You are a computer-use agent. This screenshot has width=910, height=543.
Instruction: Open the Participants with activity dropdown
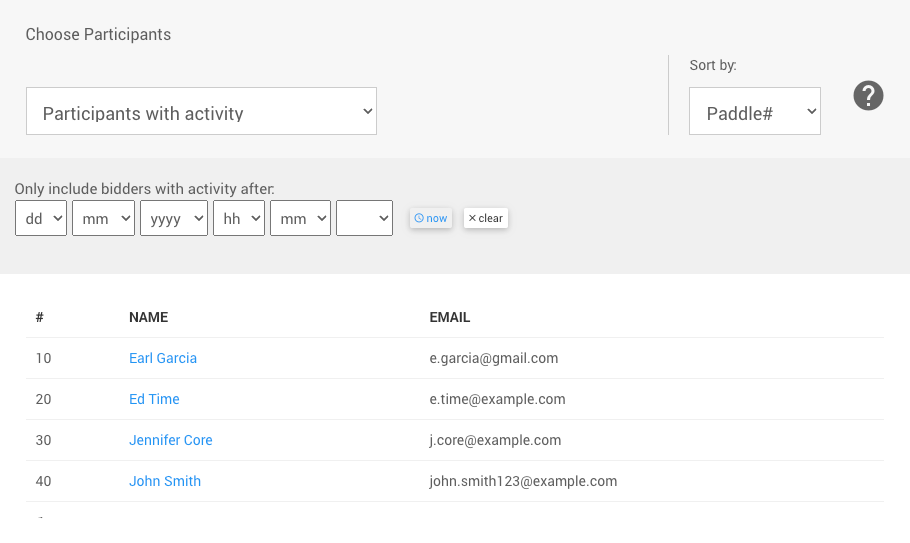[201, 111]
